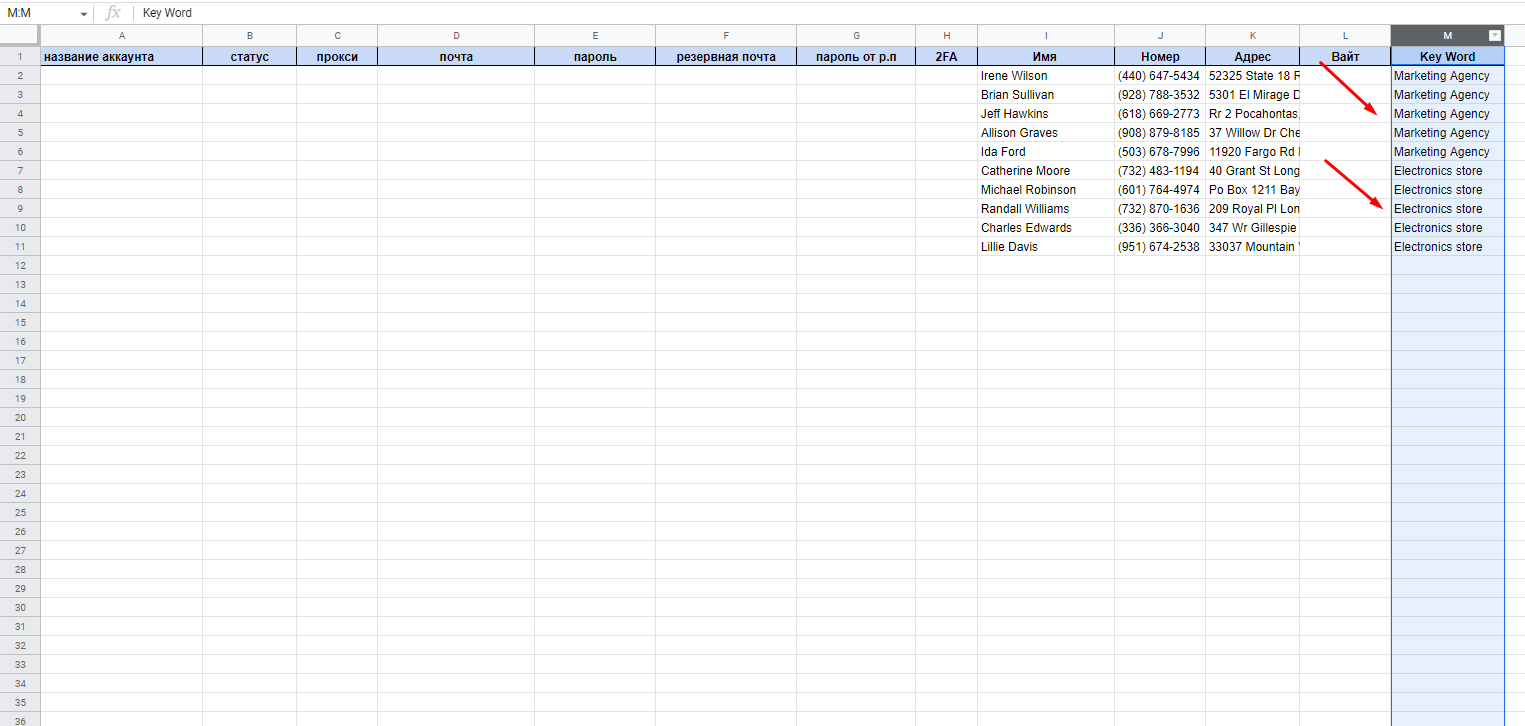Screen dimensions: 1525x726
Task: Click the 'прокси' header cell
Action: (x=337, y=57)
